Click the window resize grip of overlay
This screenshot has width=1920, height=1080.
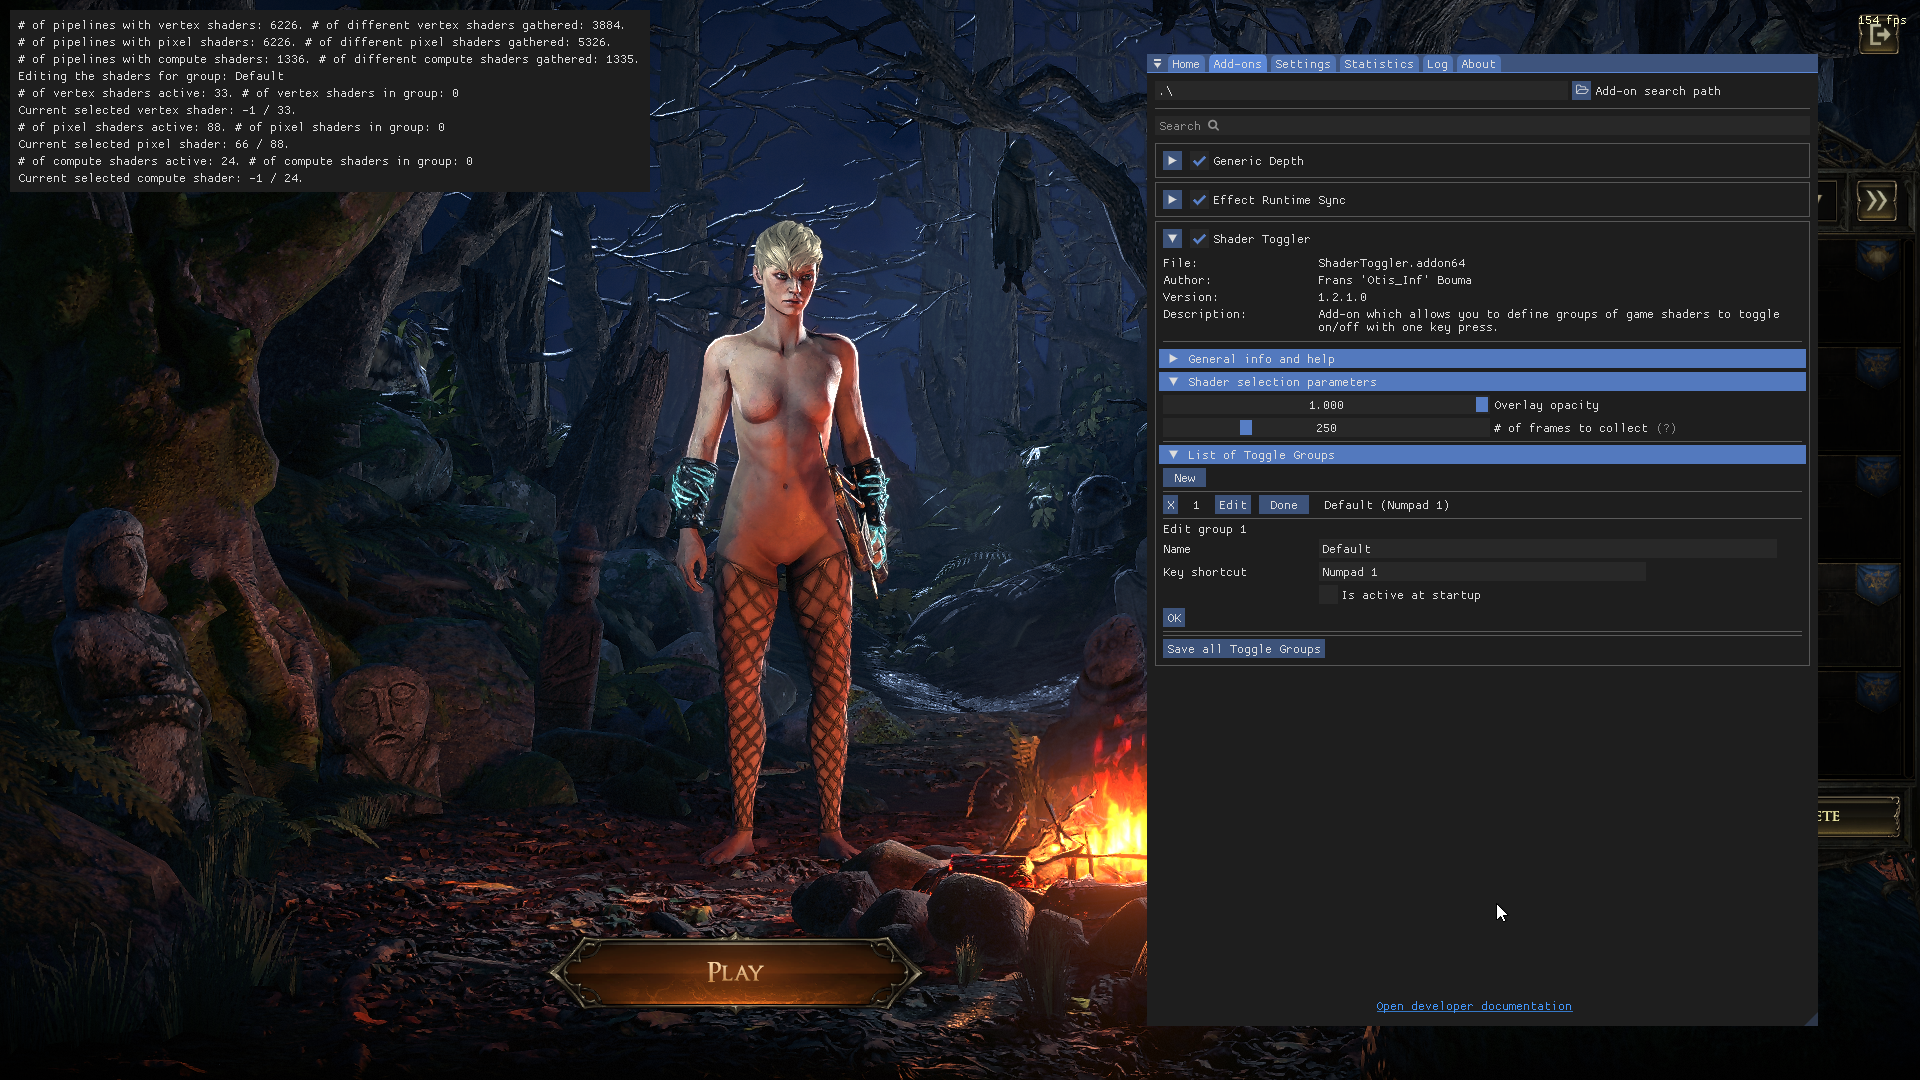pyautogui.click(x=1811, y=1019)
